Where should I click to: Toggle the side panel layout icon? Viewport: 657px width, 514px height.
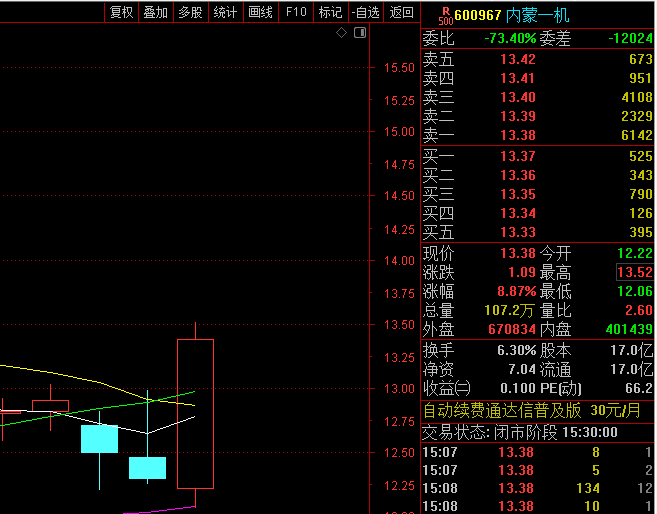tap(360, 32)
